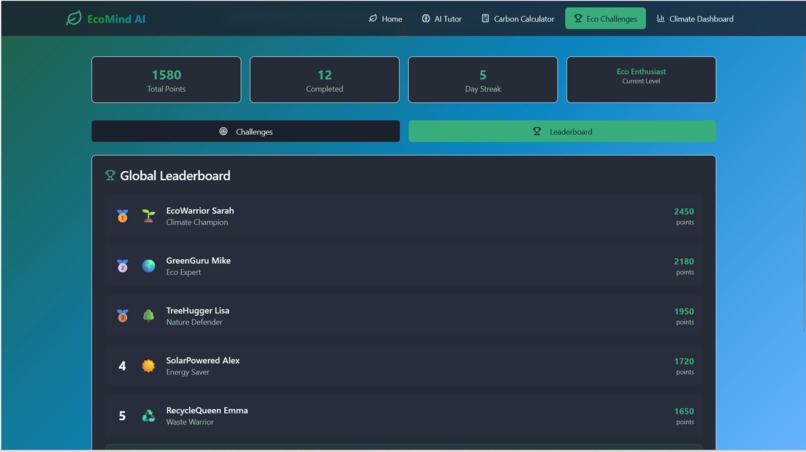Click the 2450 points value
806x452 pixels.
click(684, 211)
